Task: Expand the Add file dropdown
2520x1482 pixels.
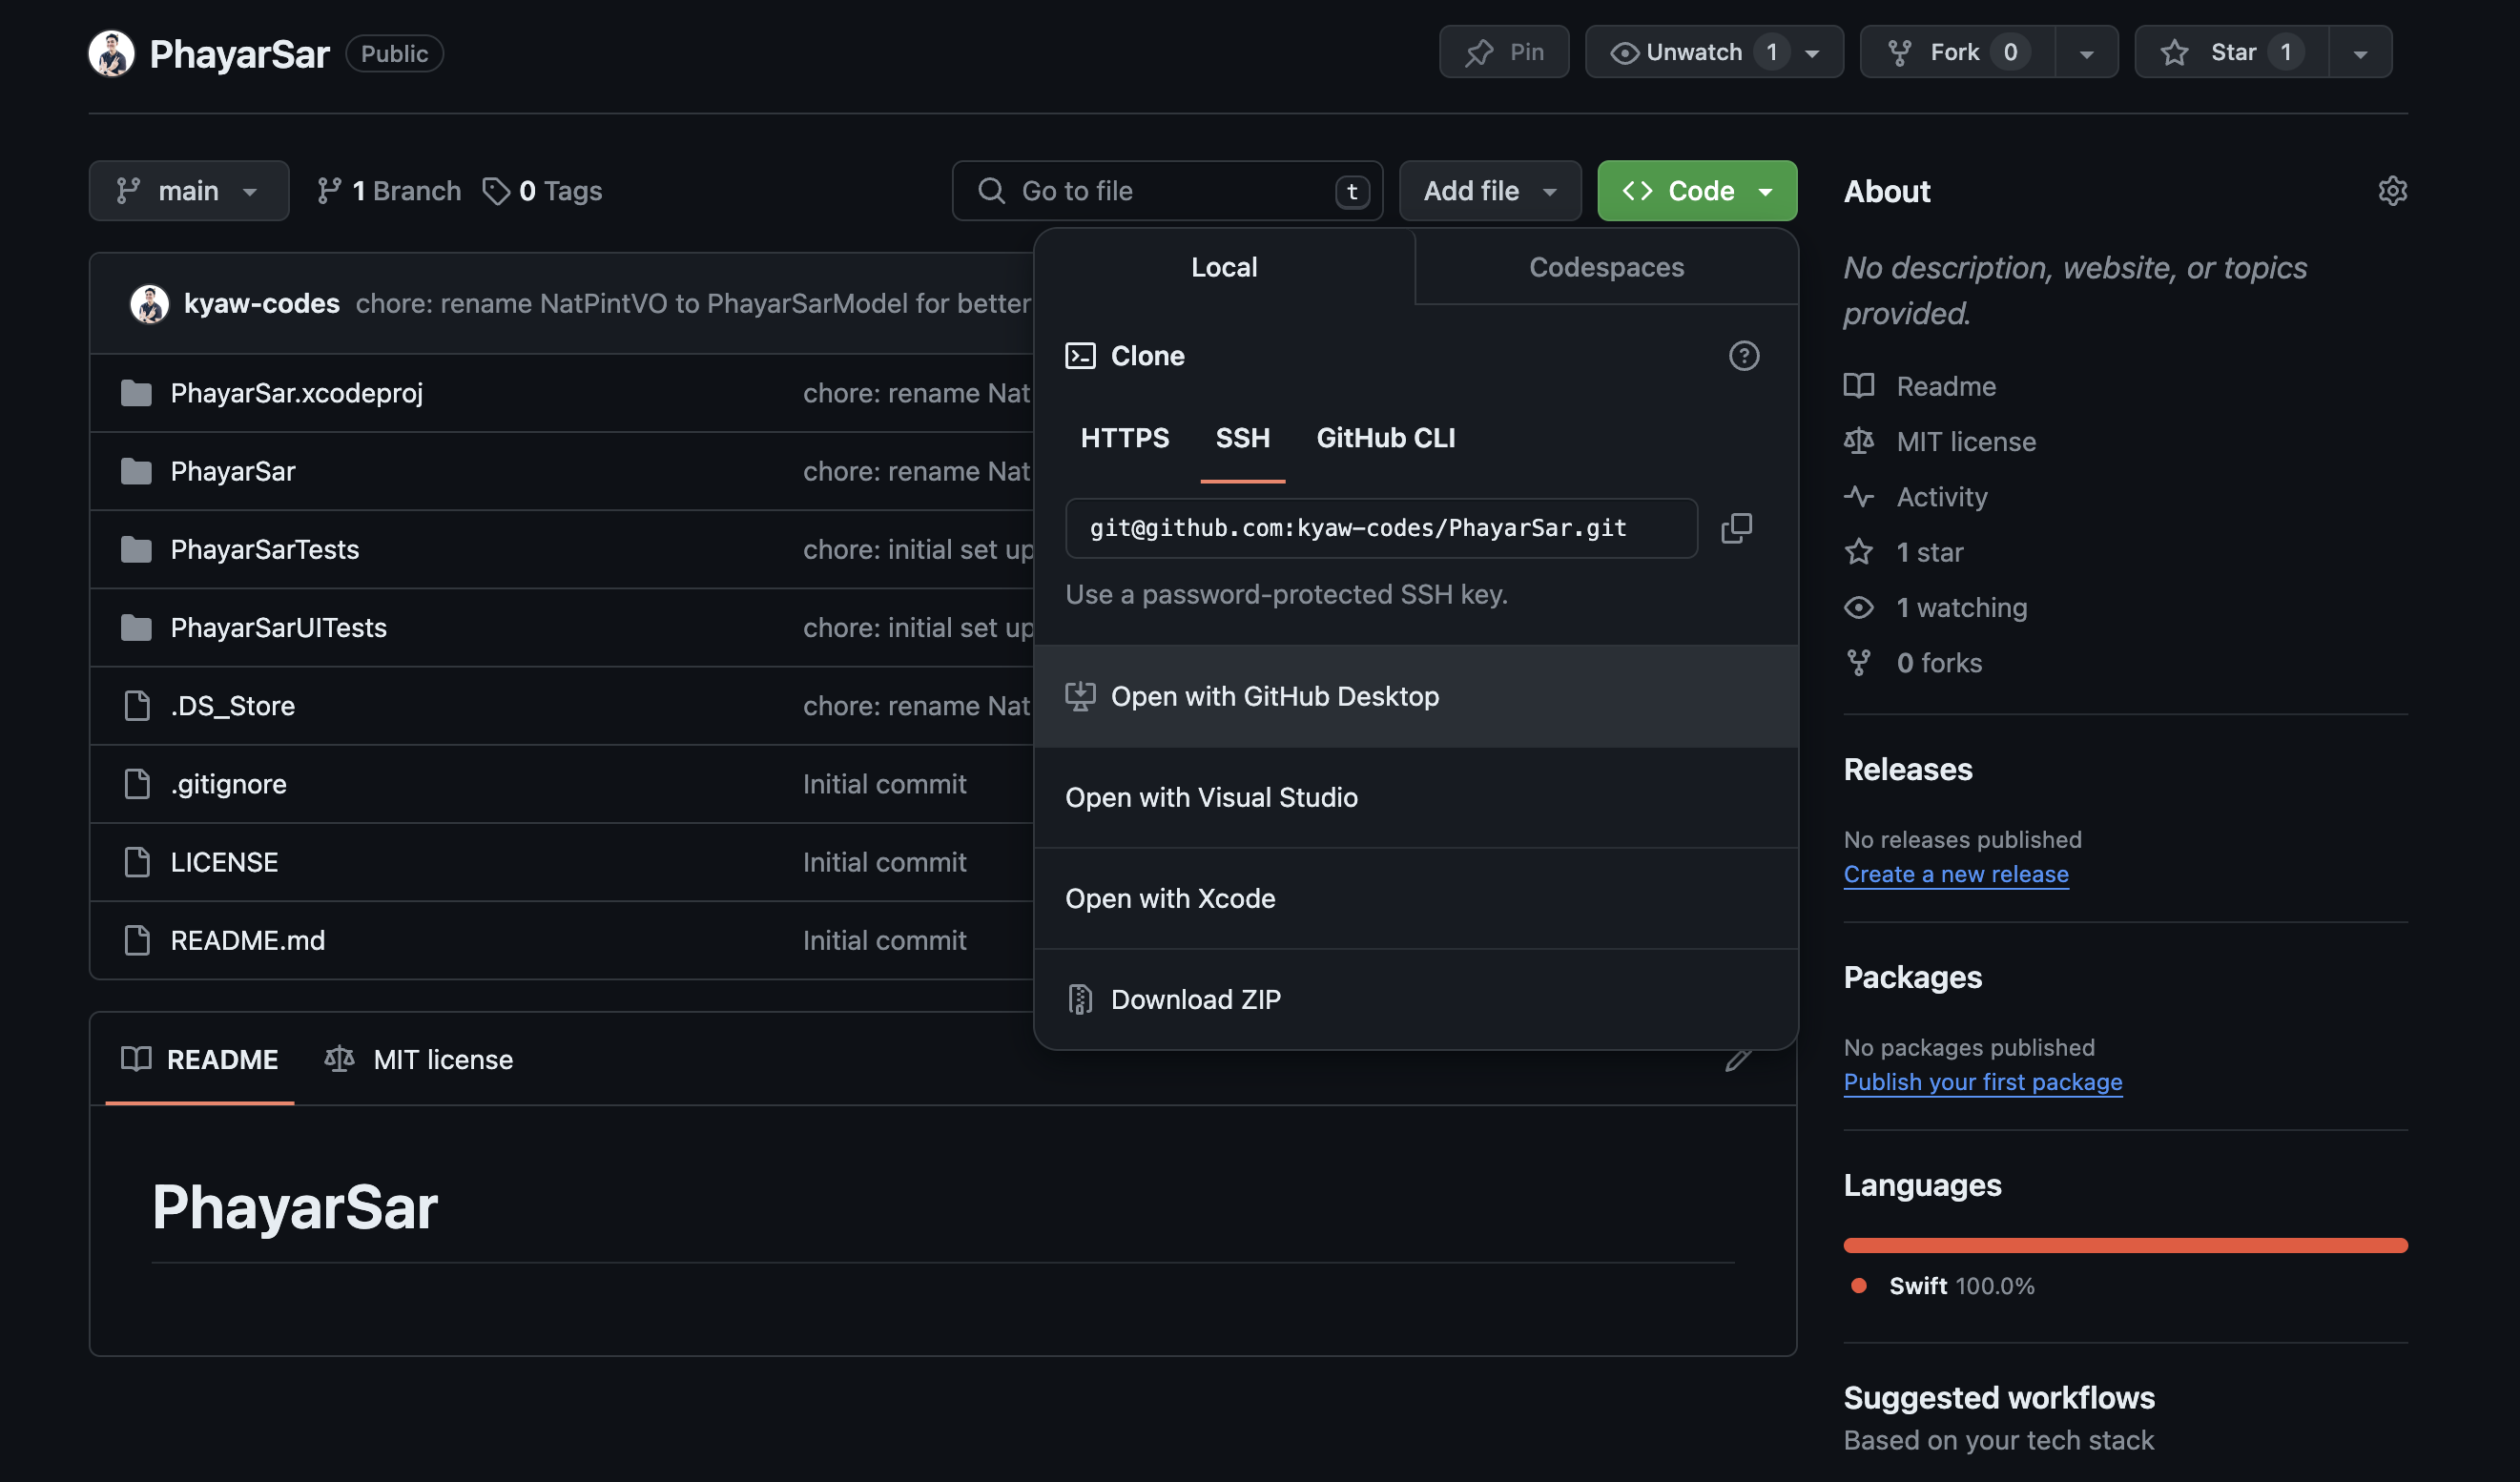Action: [x=1489, y=190]
